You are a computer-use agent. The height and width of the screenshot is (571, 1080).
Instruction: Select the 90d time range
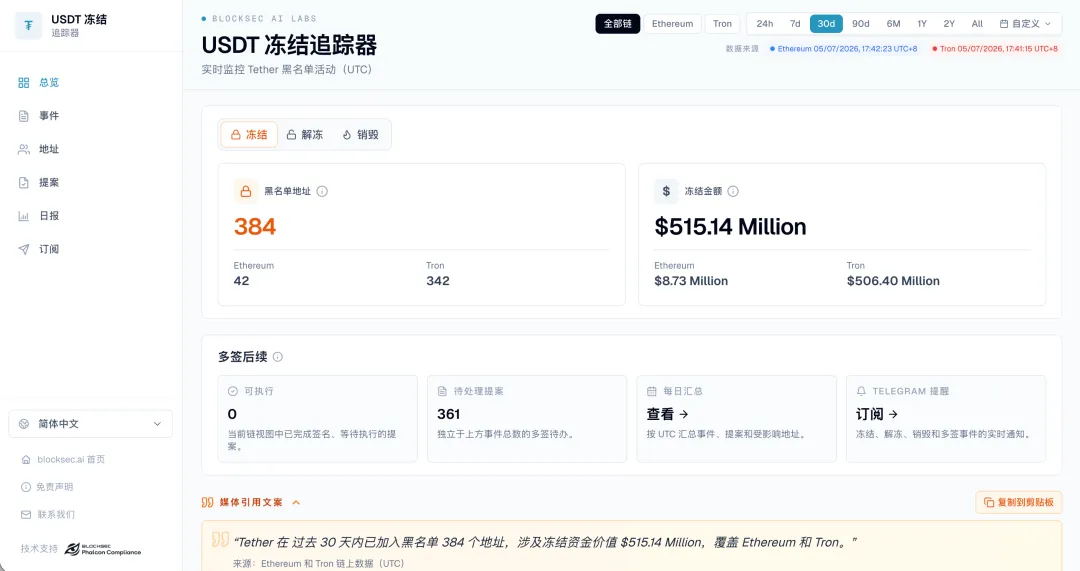[x=860, y=23]
